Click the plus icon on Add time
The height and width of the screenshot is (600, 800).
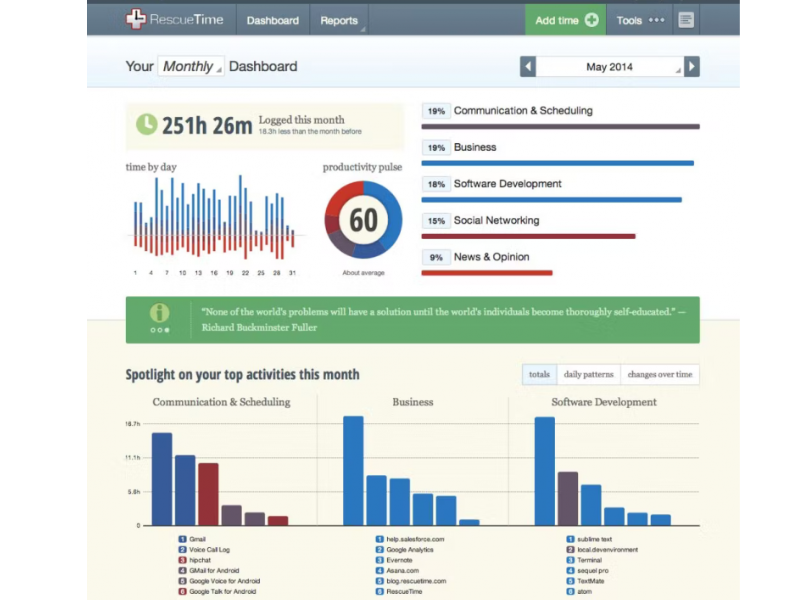pyautogui.click(x=592, y=20)
